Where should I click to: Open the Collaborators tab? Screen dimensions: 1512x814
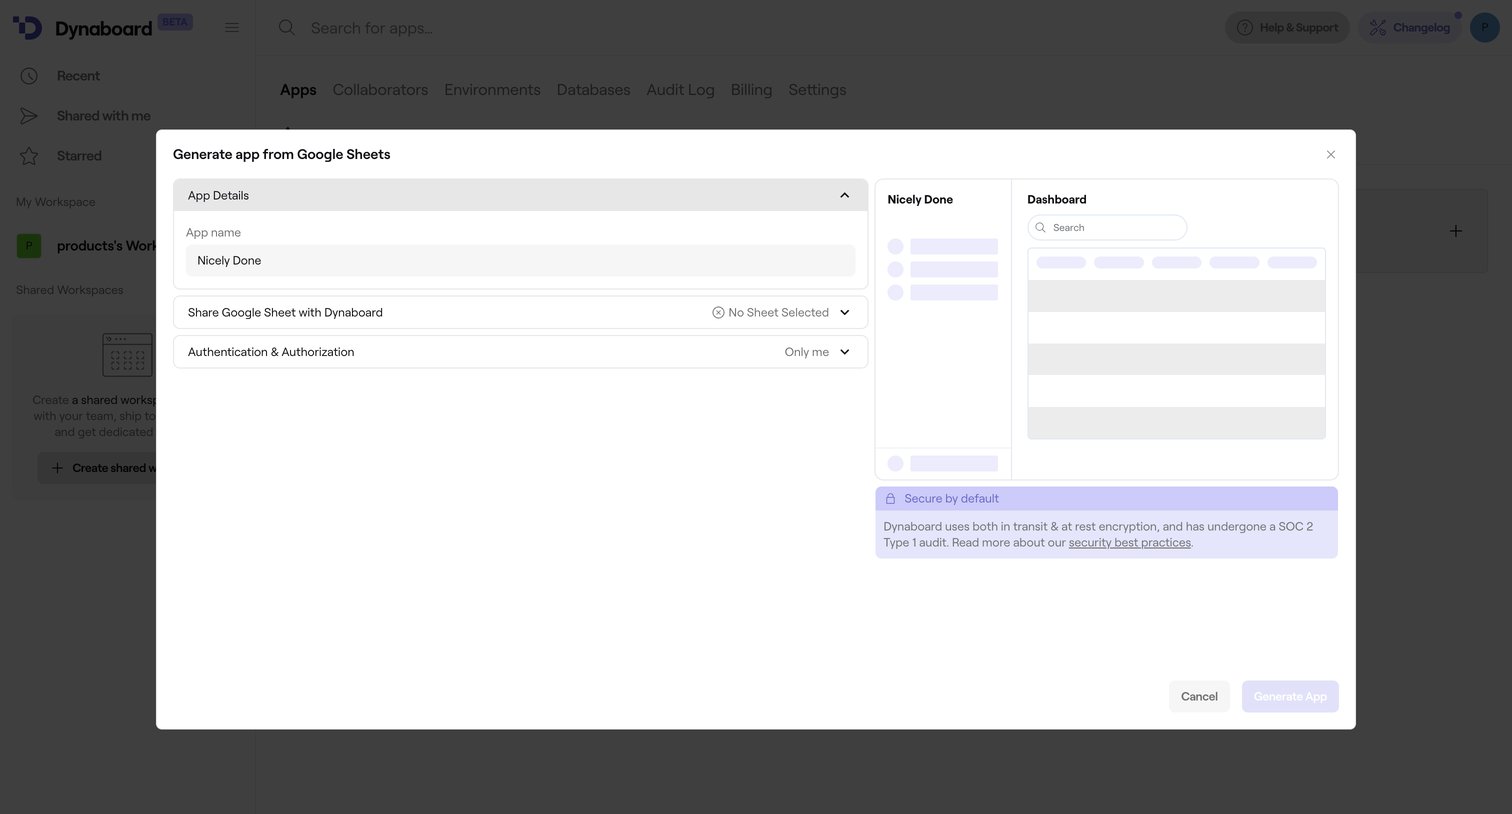point(380,90)
